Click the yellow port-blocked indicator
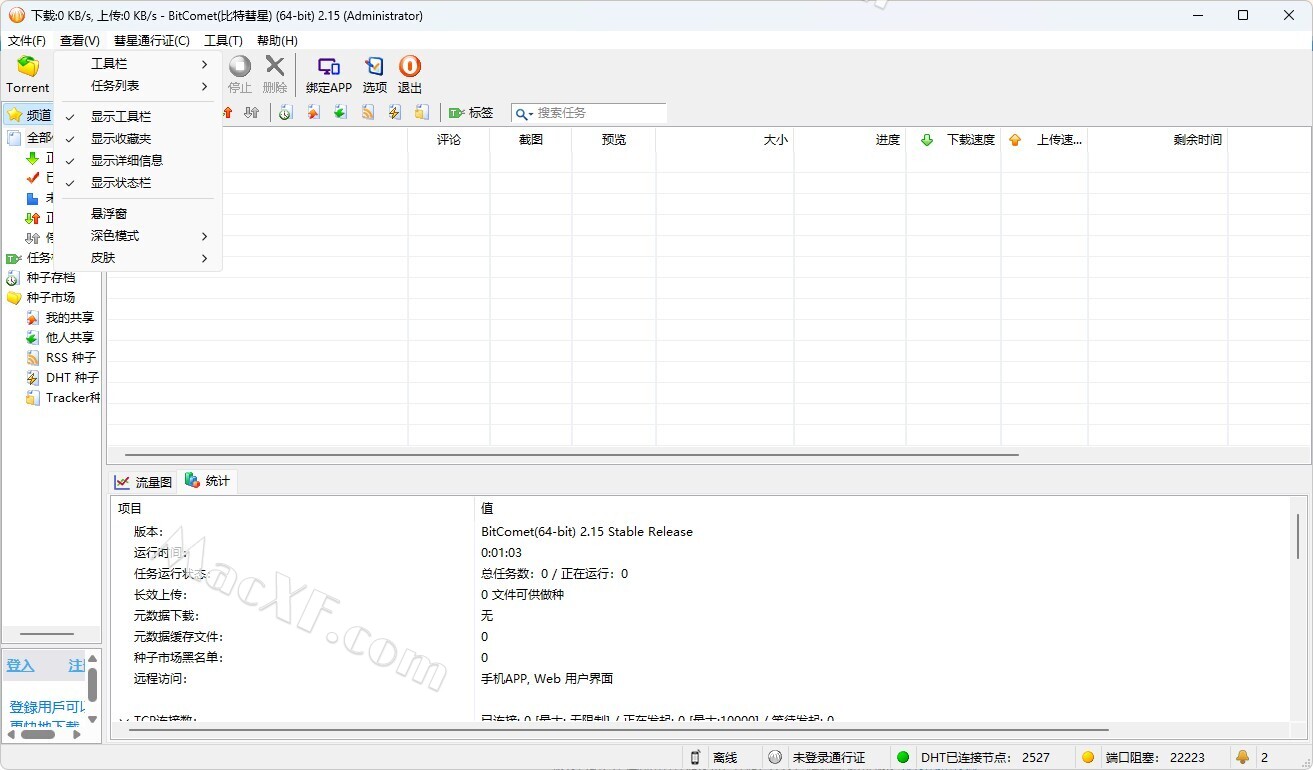The width and height of the screenshot is (1313, 770). (1088, 758)
